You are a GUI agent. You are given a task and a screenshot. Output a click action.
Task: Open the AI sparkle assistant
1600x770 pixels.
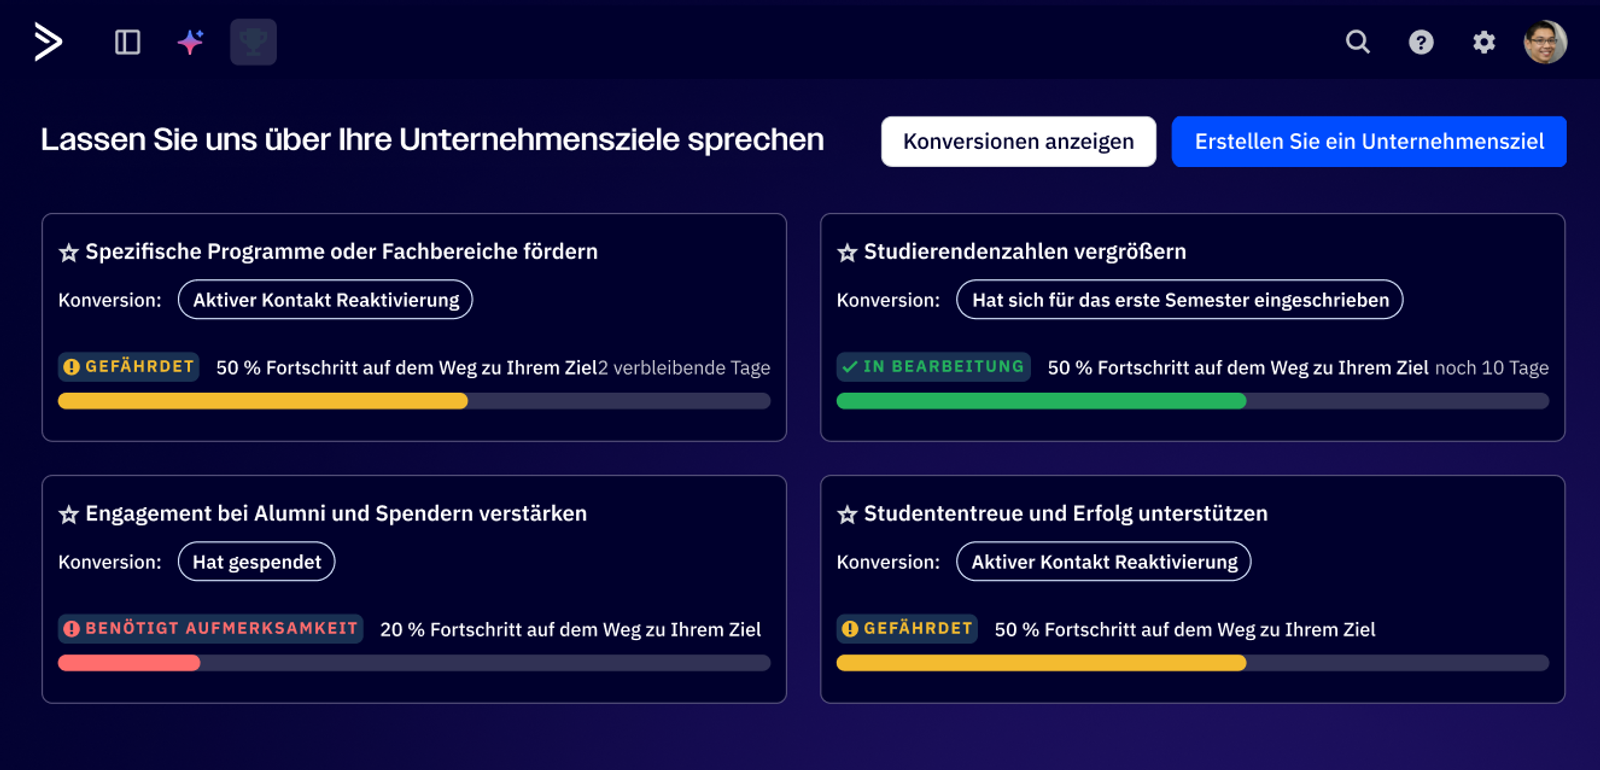click(x=190, y=42)
